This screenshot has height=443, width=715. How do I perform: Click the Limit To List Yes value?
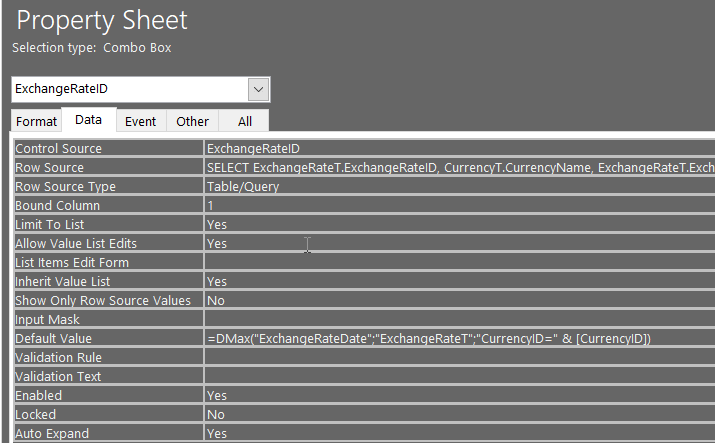click(x=459, y=224)
